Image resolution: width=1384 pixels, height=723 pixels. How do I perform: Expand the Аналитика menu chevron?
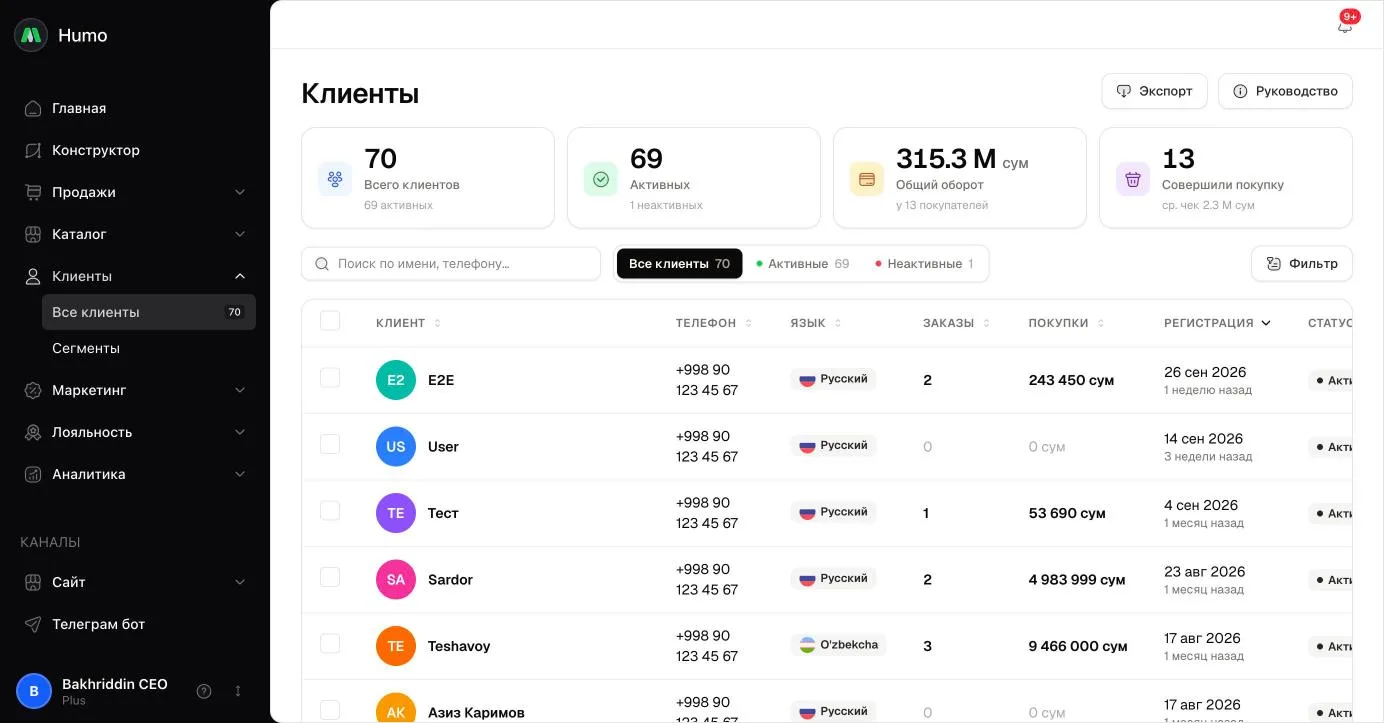click(x=240, y=474)
